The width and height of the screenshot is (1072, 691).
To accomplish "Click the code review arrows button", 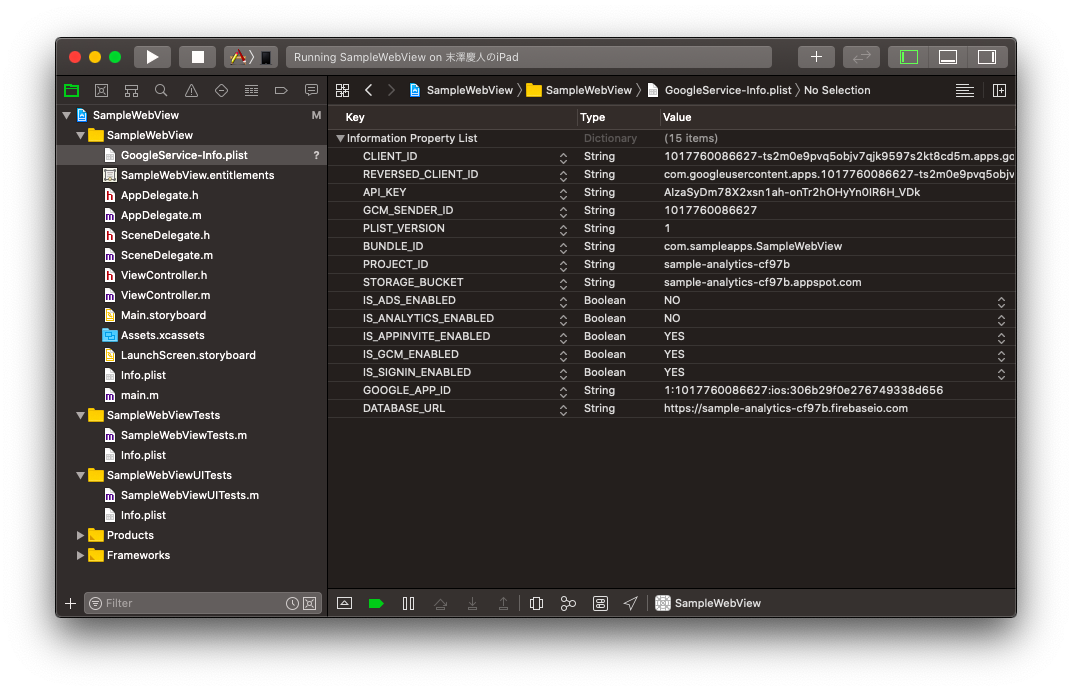I will coord(861,57).
